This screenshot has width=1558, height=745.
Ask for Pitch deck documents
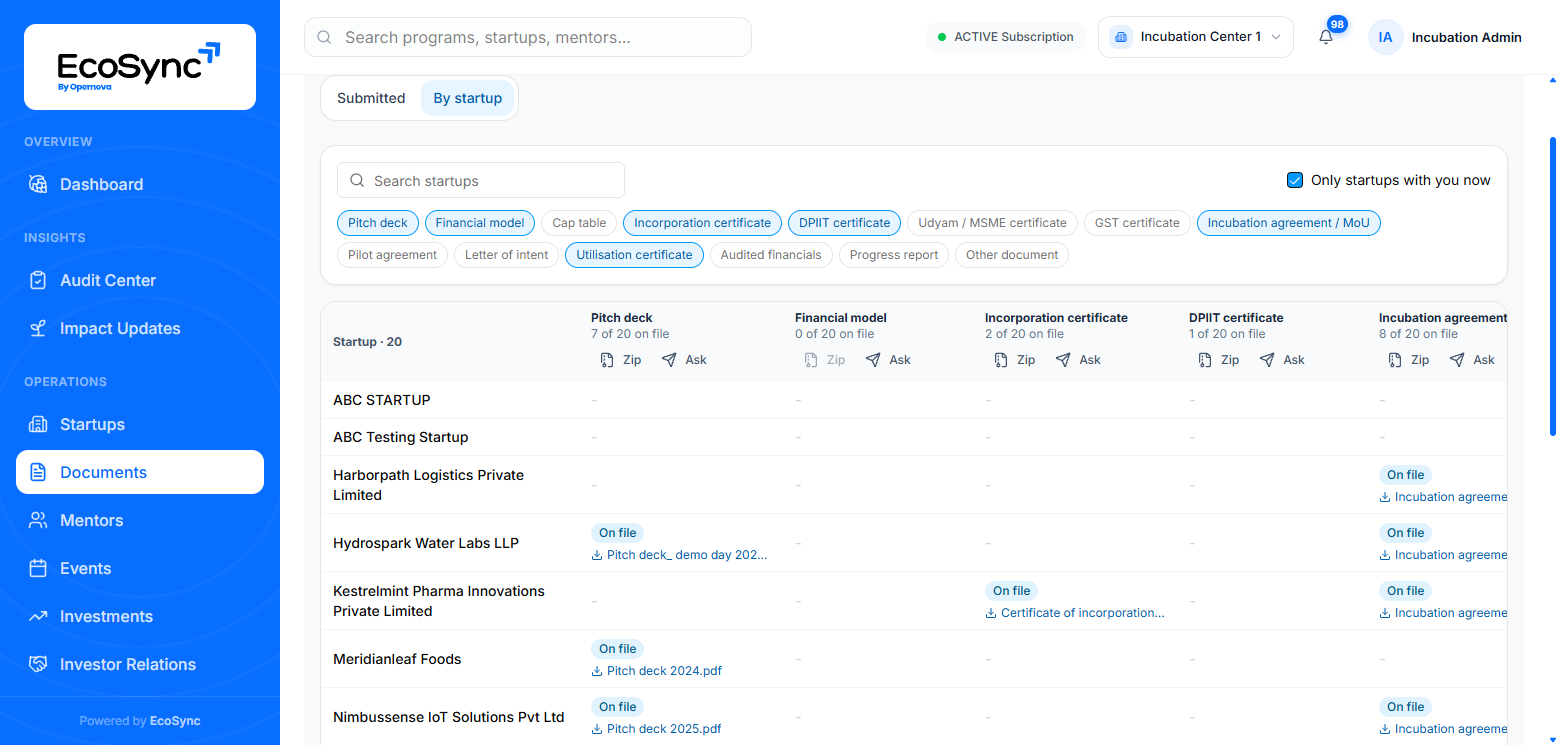click(x=684, y=360)
